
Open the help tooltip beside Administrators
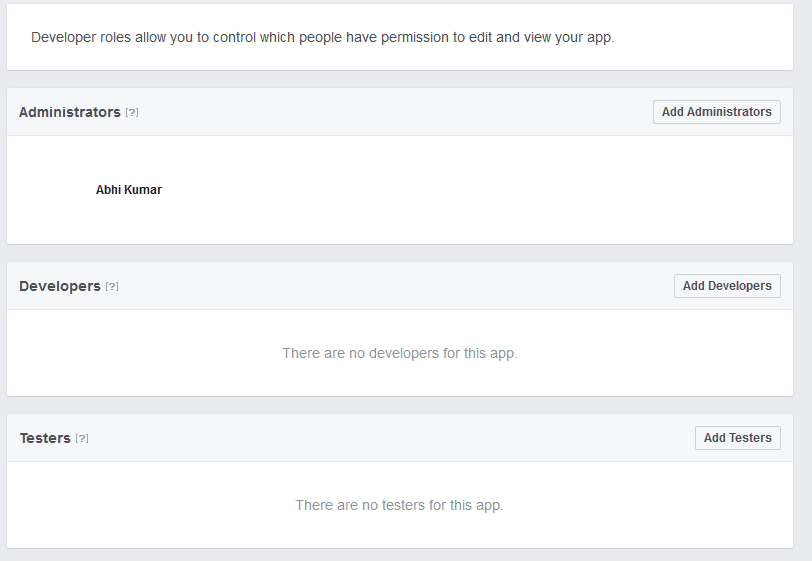pyautogui.click(x=132, y=113)
